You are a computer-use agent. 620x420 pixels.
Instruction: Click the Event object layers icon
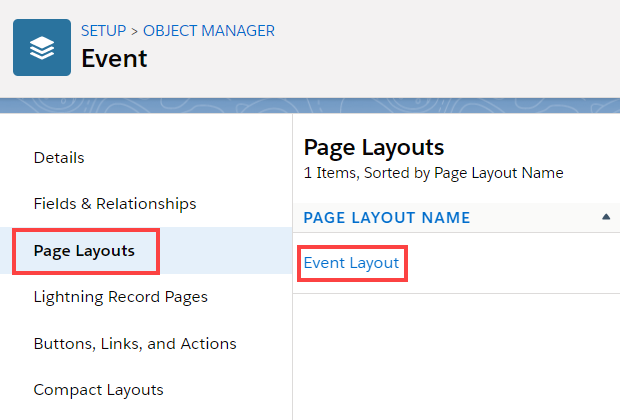coord(42,47)
